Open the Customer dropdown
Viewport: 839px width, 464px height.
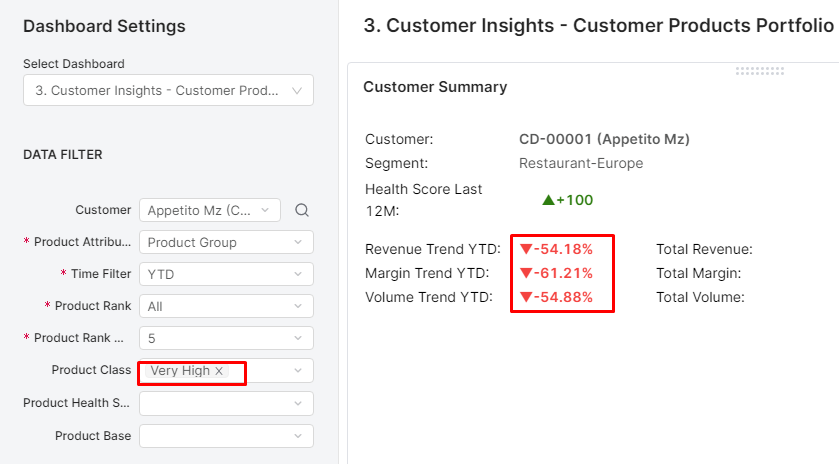tap(210, 210)
